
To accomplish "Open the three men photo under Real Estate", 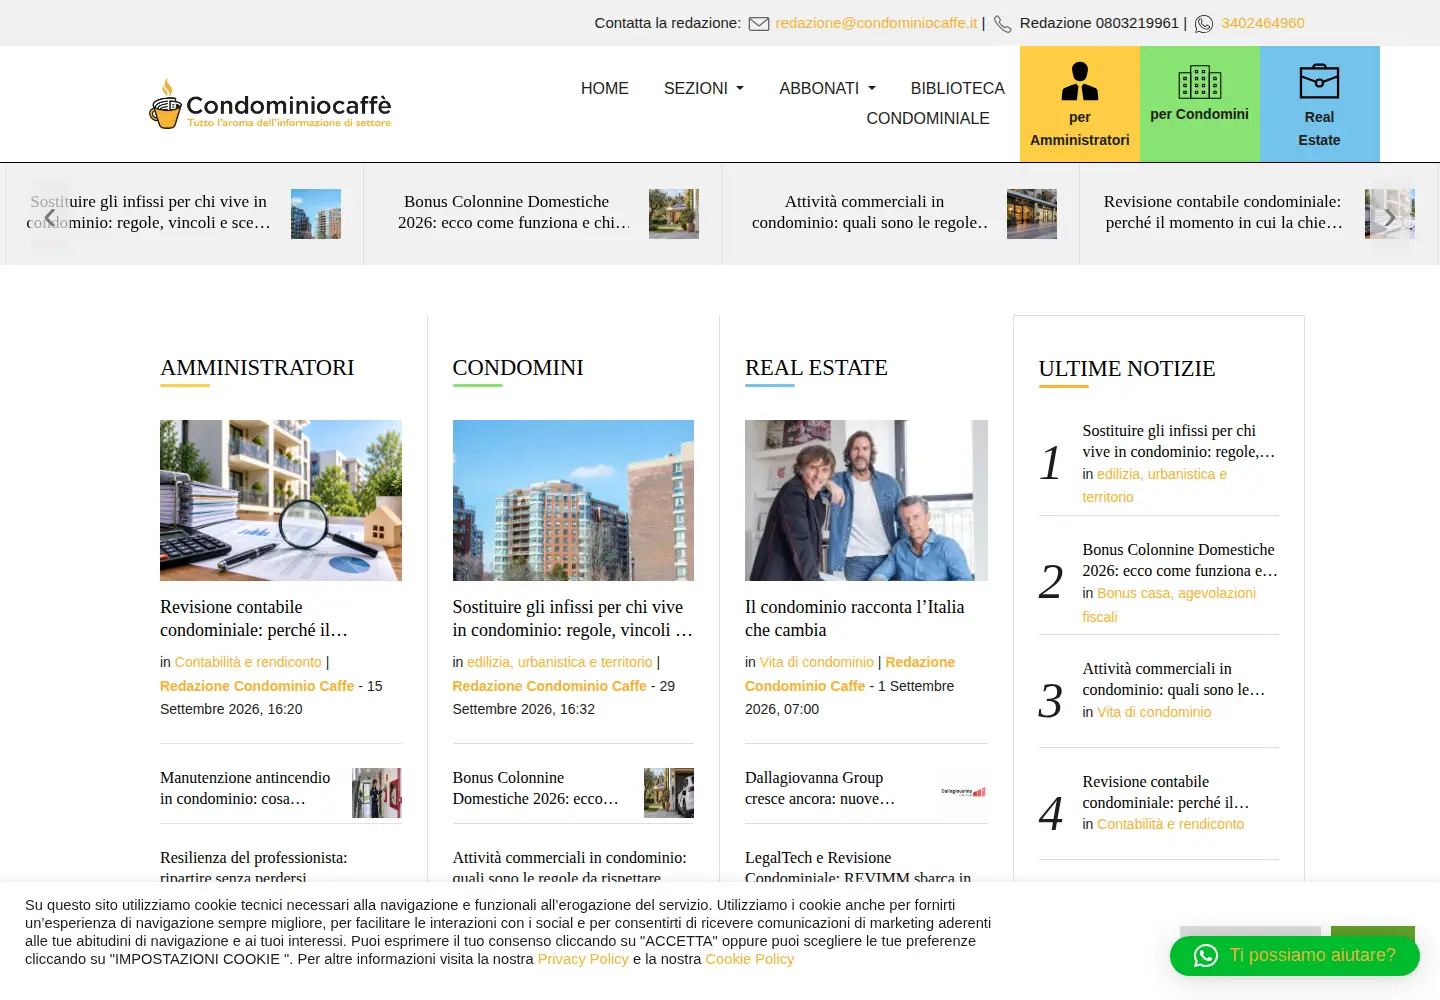I will [866, 500].
